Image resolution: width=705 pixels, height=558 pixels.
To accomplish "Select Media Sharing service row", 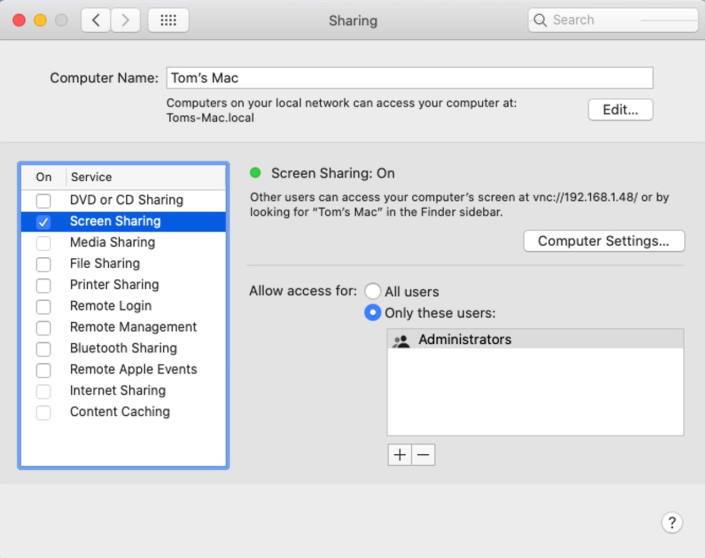I will click(x=124, y=242).
